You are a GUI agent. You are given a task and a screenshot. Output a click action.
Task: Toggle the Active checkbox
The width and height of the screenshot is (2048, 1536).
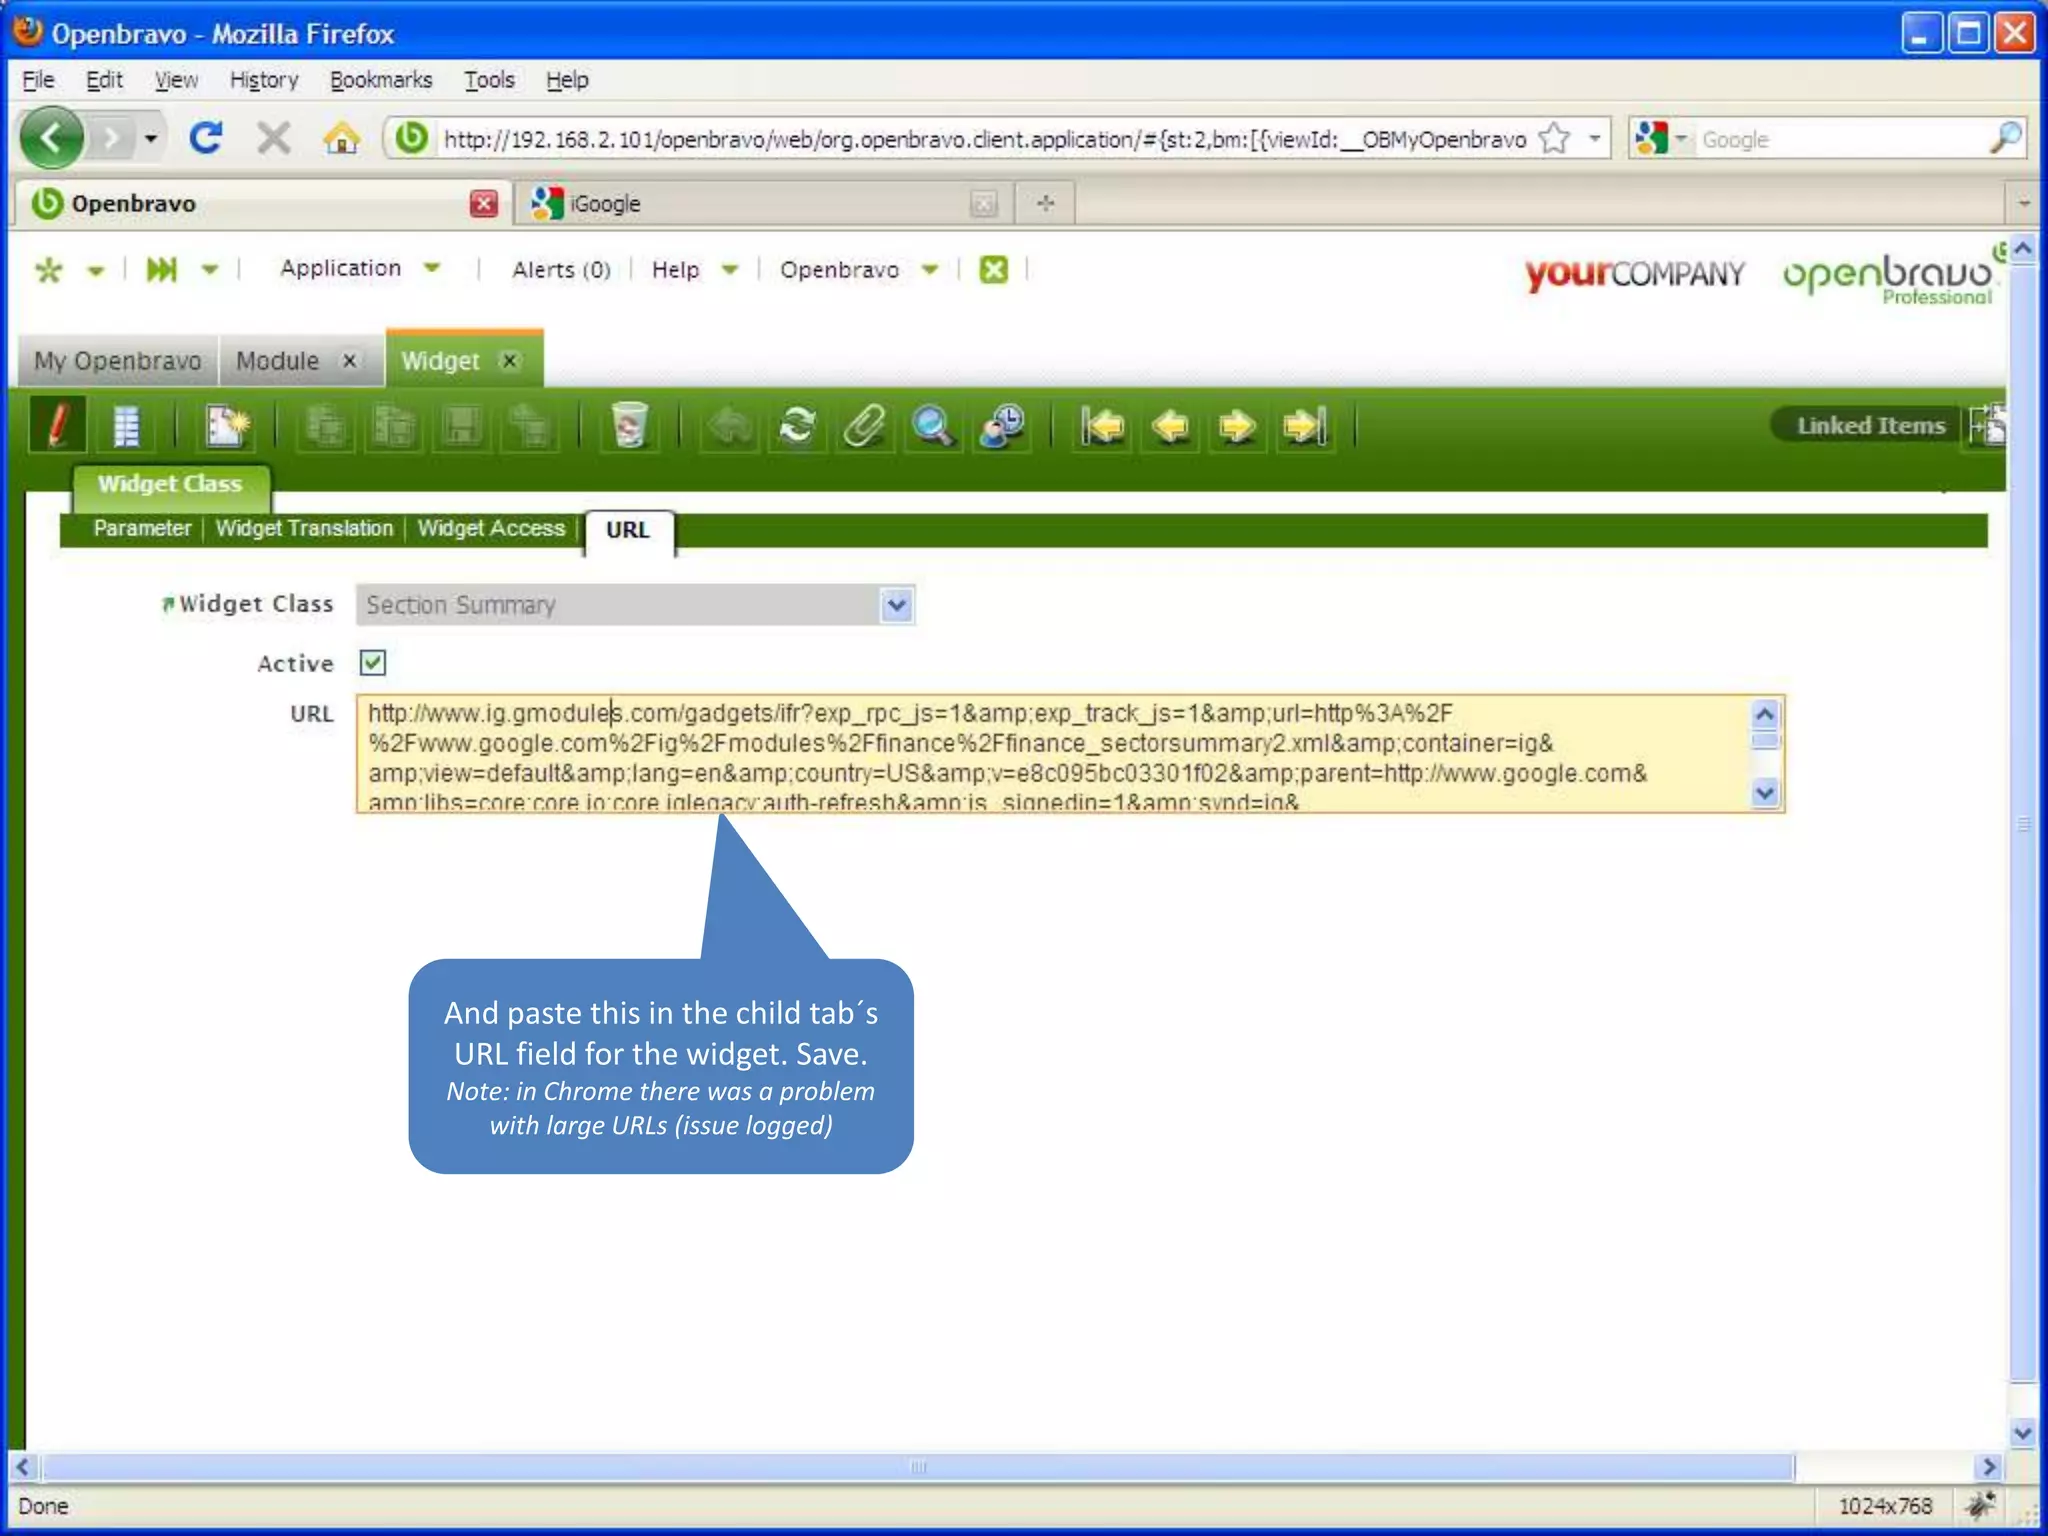click(373, 662)
